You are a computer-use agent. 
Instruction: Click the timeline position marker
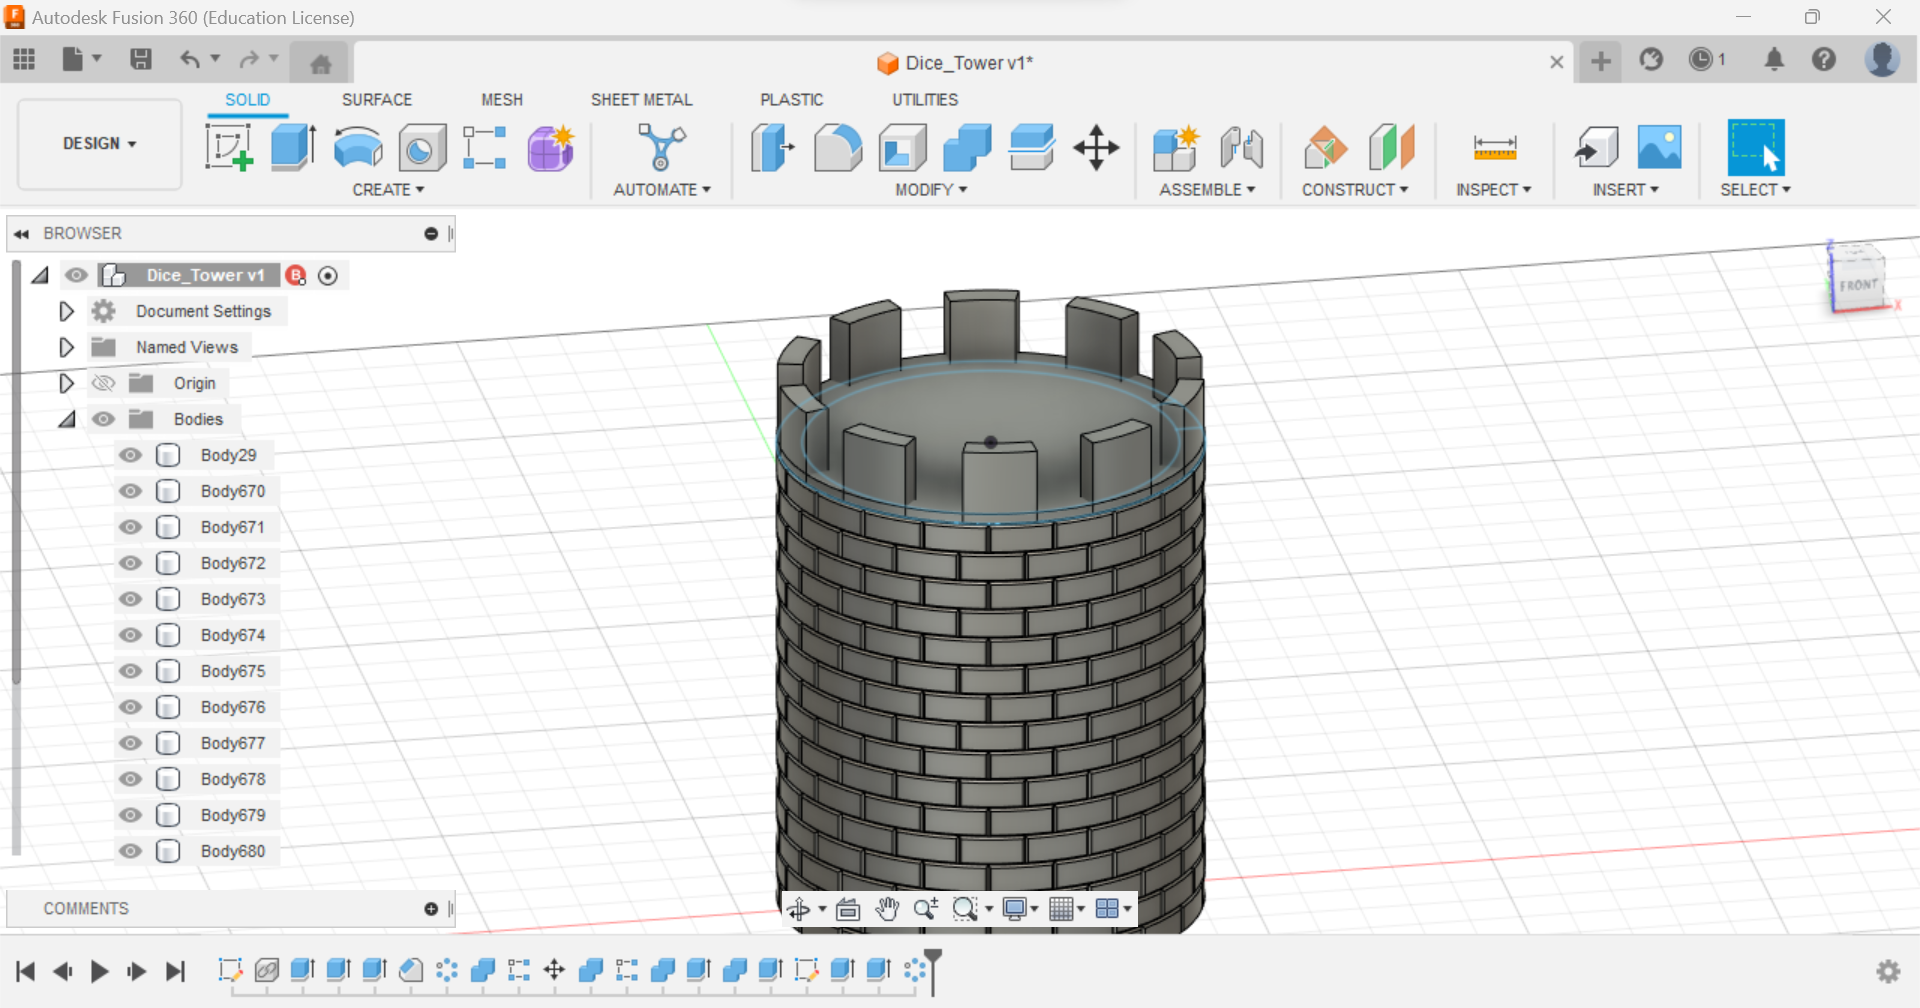coord(932,970)
